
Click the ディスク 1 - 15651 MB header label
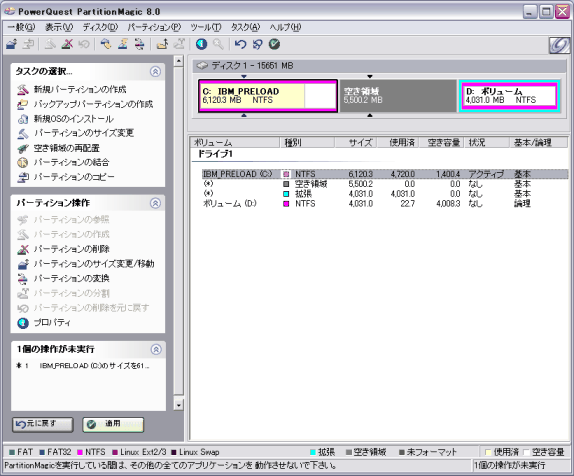(252, 66)
